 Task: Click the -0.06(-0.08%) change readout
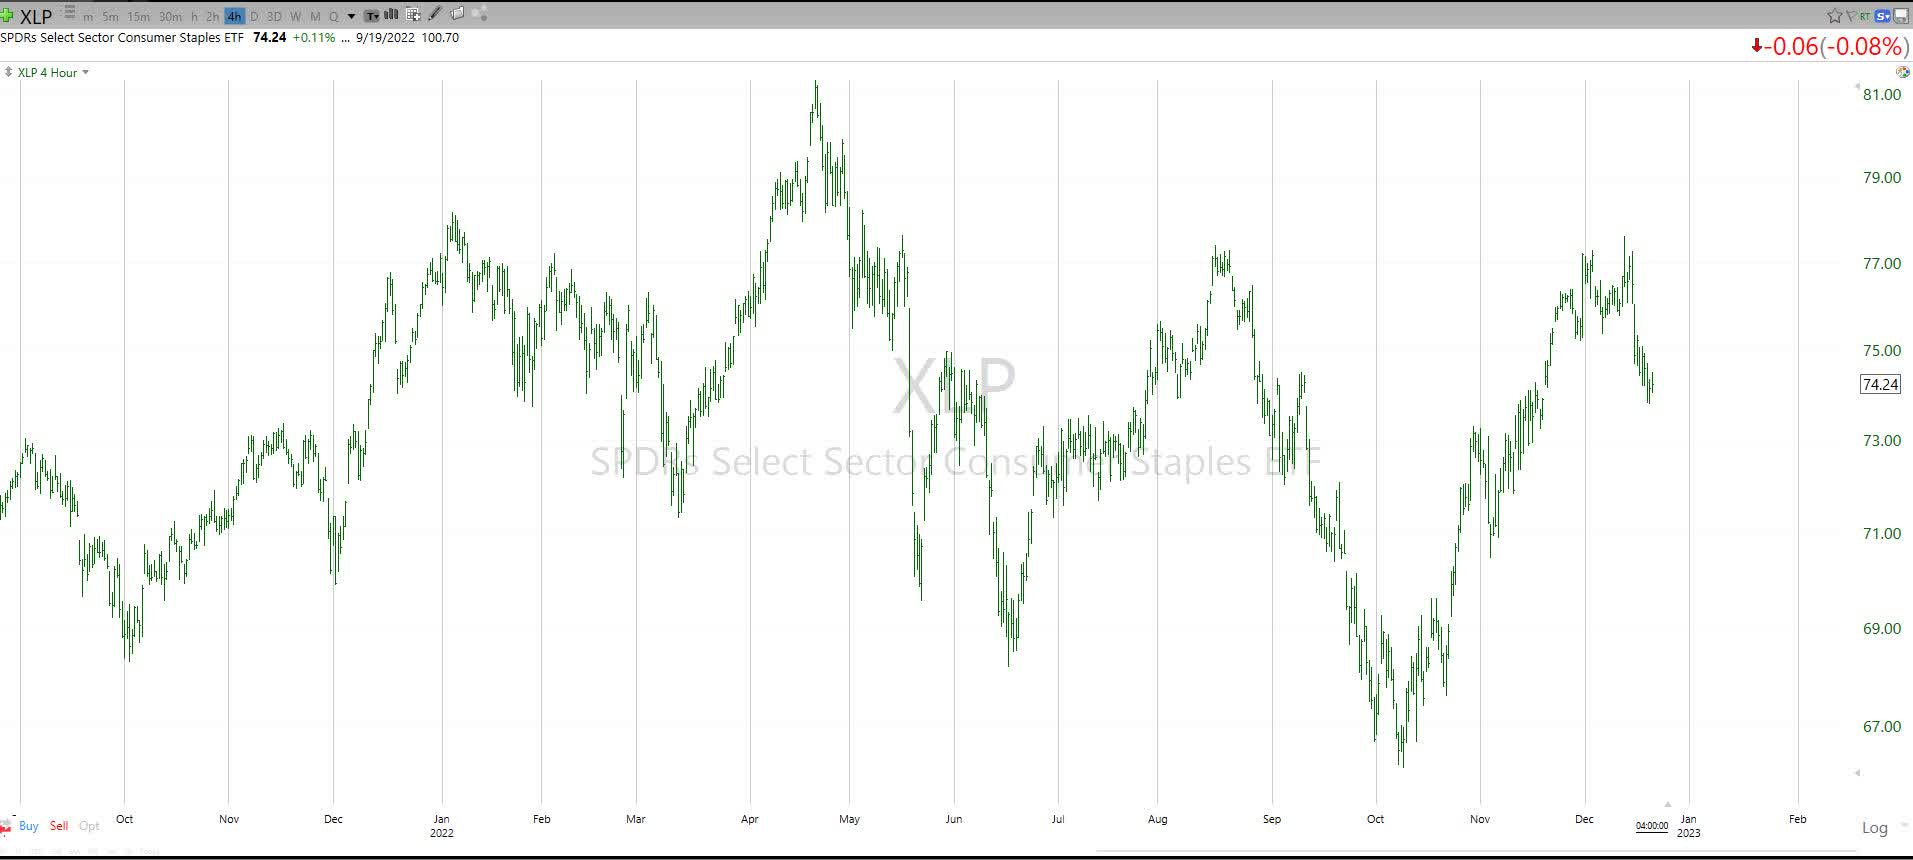pos(1829,46)
